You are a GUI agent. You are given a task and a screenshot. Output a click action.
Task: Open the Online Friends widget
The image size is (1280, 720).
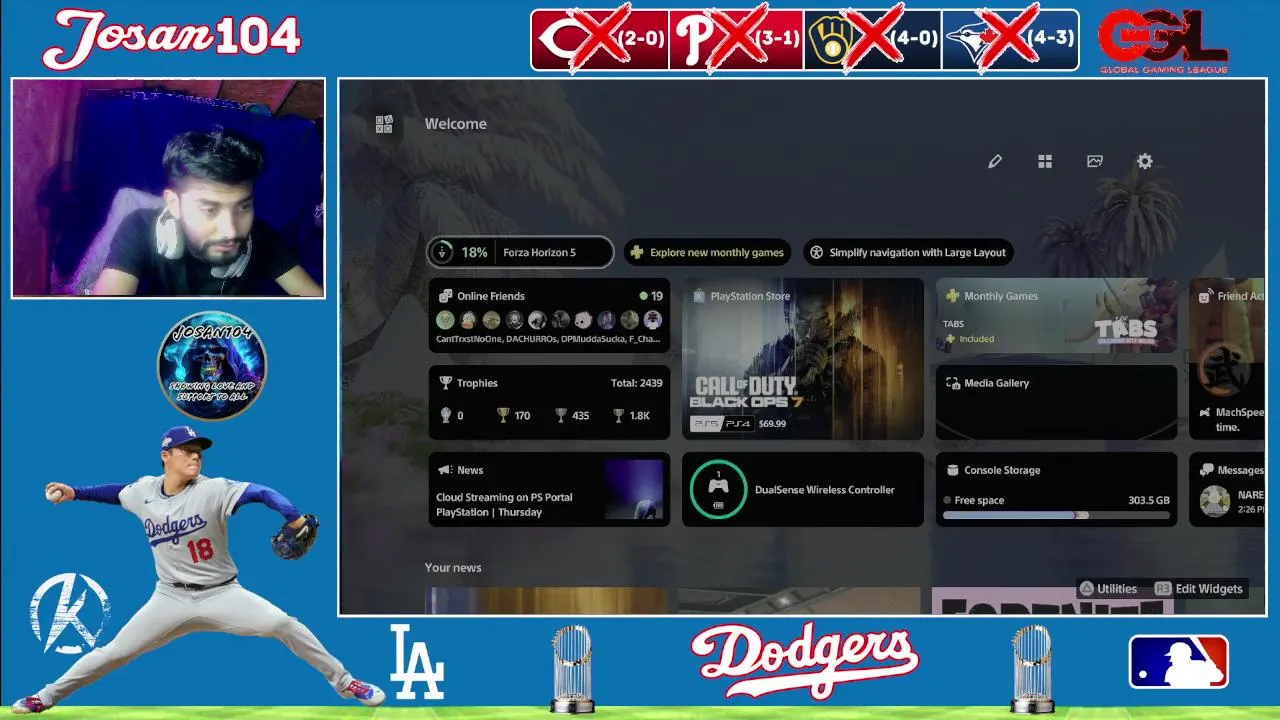click(x=549, y=316)
